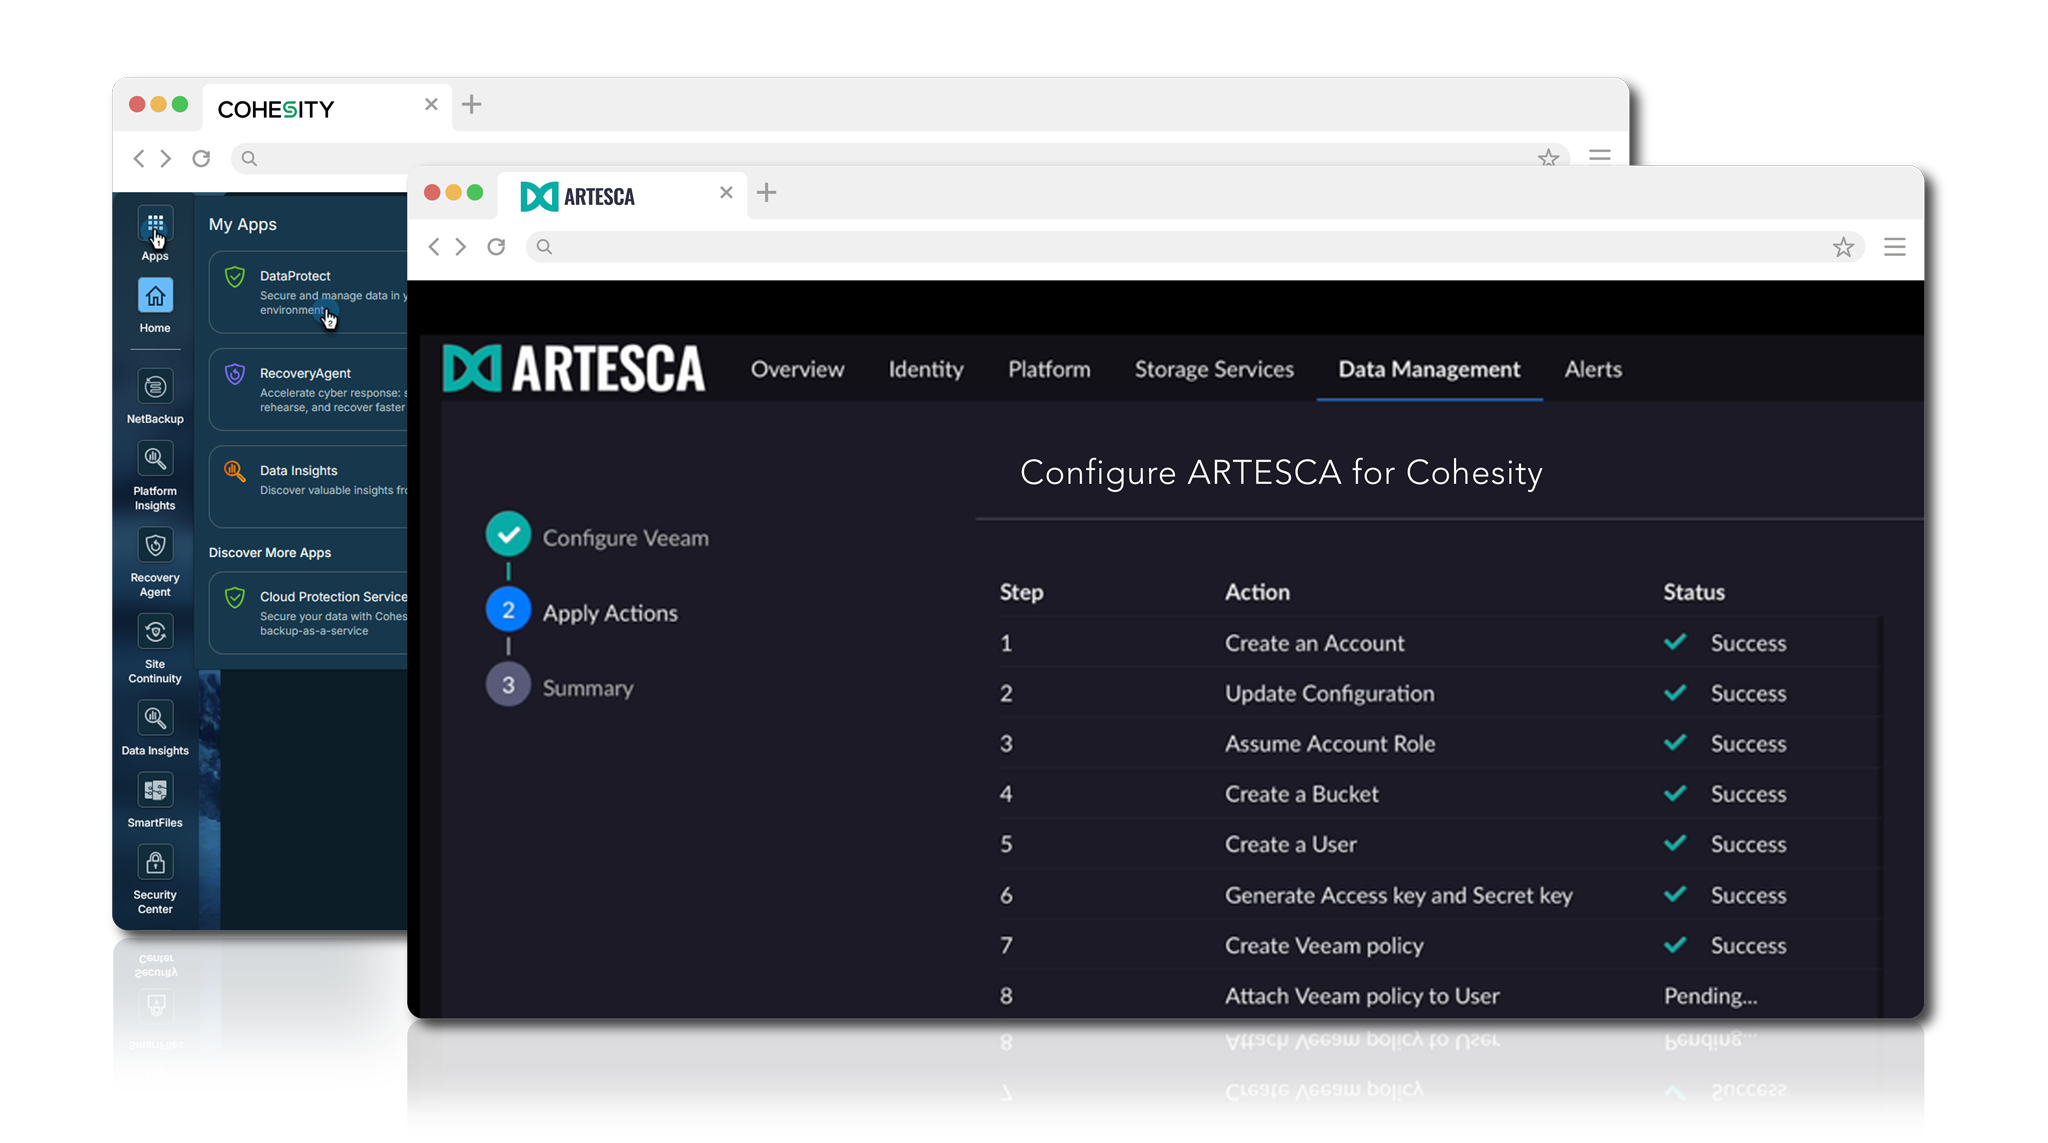
Task: Open SmartFiles sidebar icon
Action: click(155, 792)
